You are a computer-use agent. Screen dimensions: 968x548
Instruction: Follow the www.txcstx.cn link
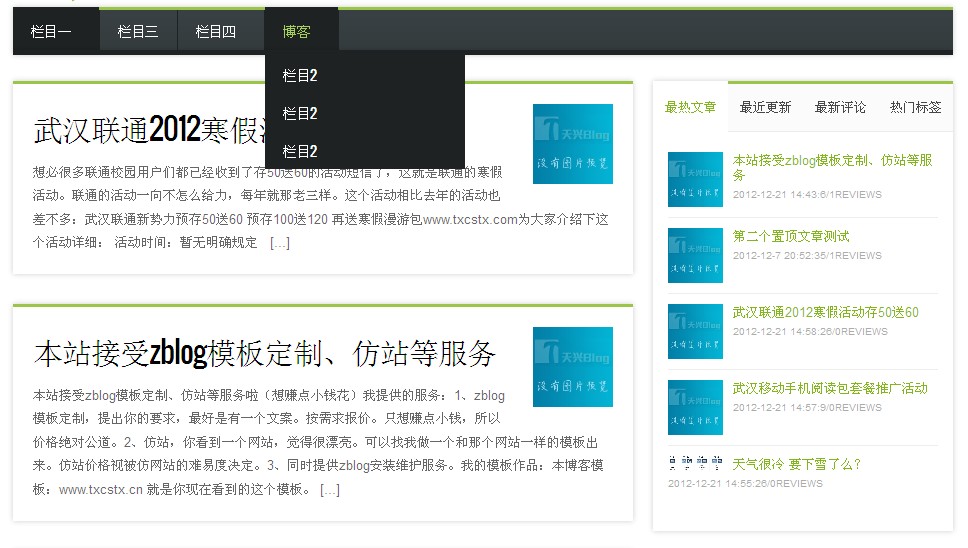[101, 489]
